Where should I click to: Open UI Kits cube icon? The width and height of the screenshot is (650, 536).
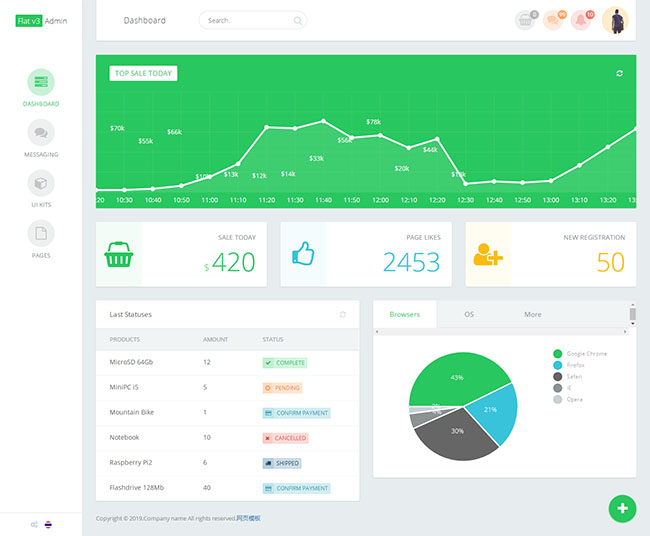pyautogui.click(x=41, y=184)
